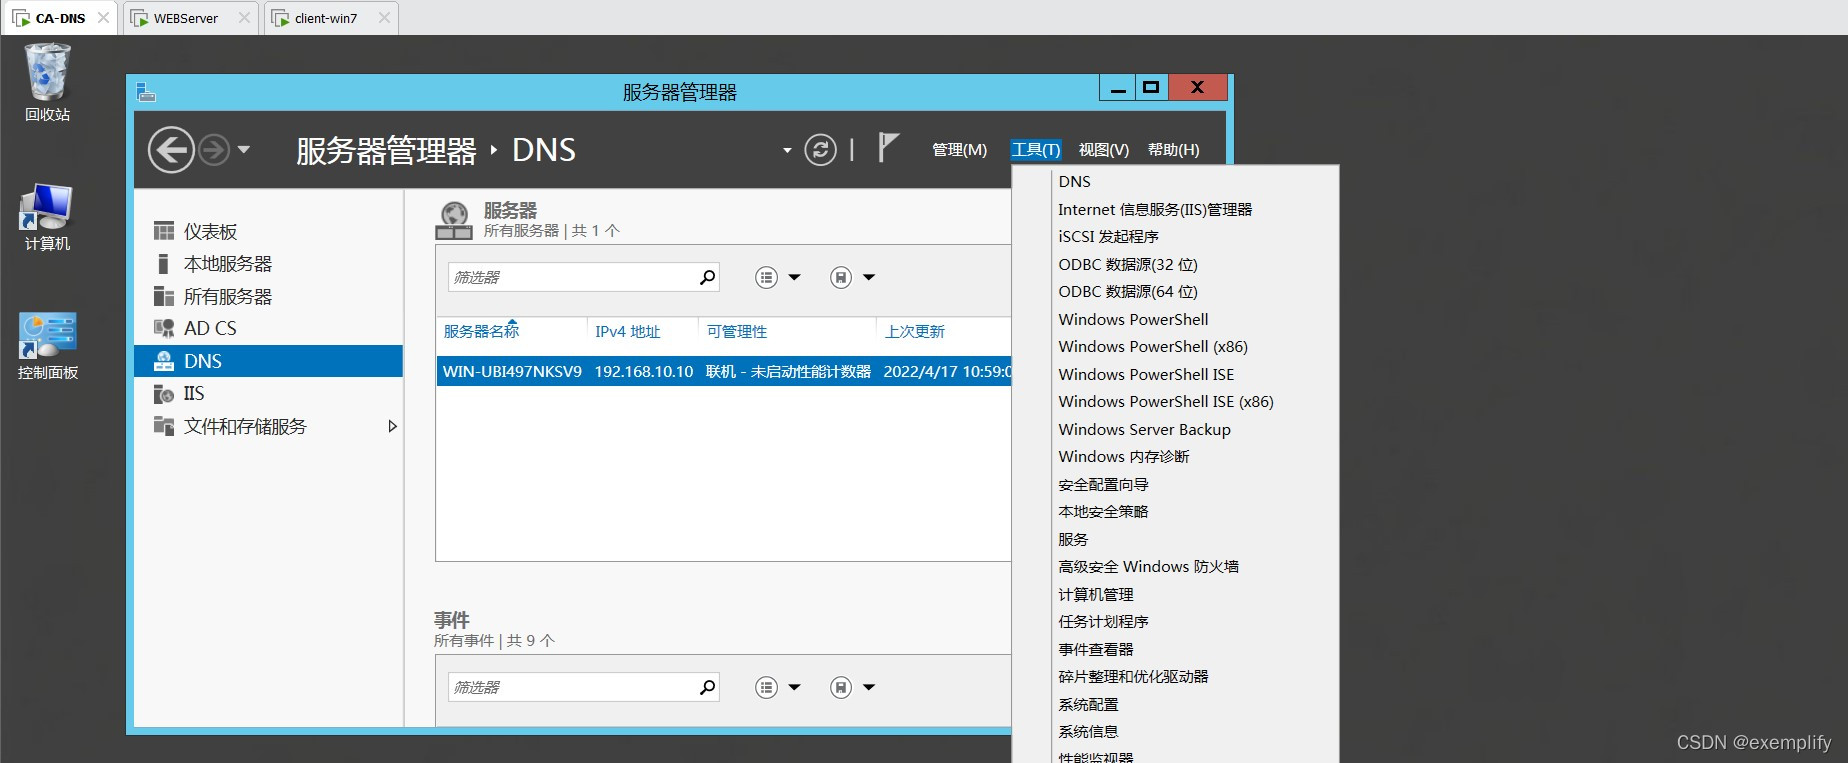The image size is (1848, 763).
Task: Click the IIS role icon
Action: [x=164, y=393]
